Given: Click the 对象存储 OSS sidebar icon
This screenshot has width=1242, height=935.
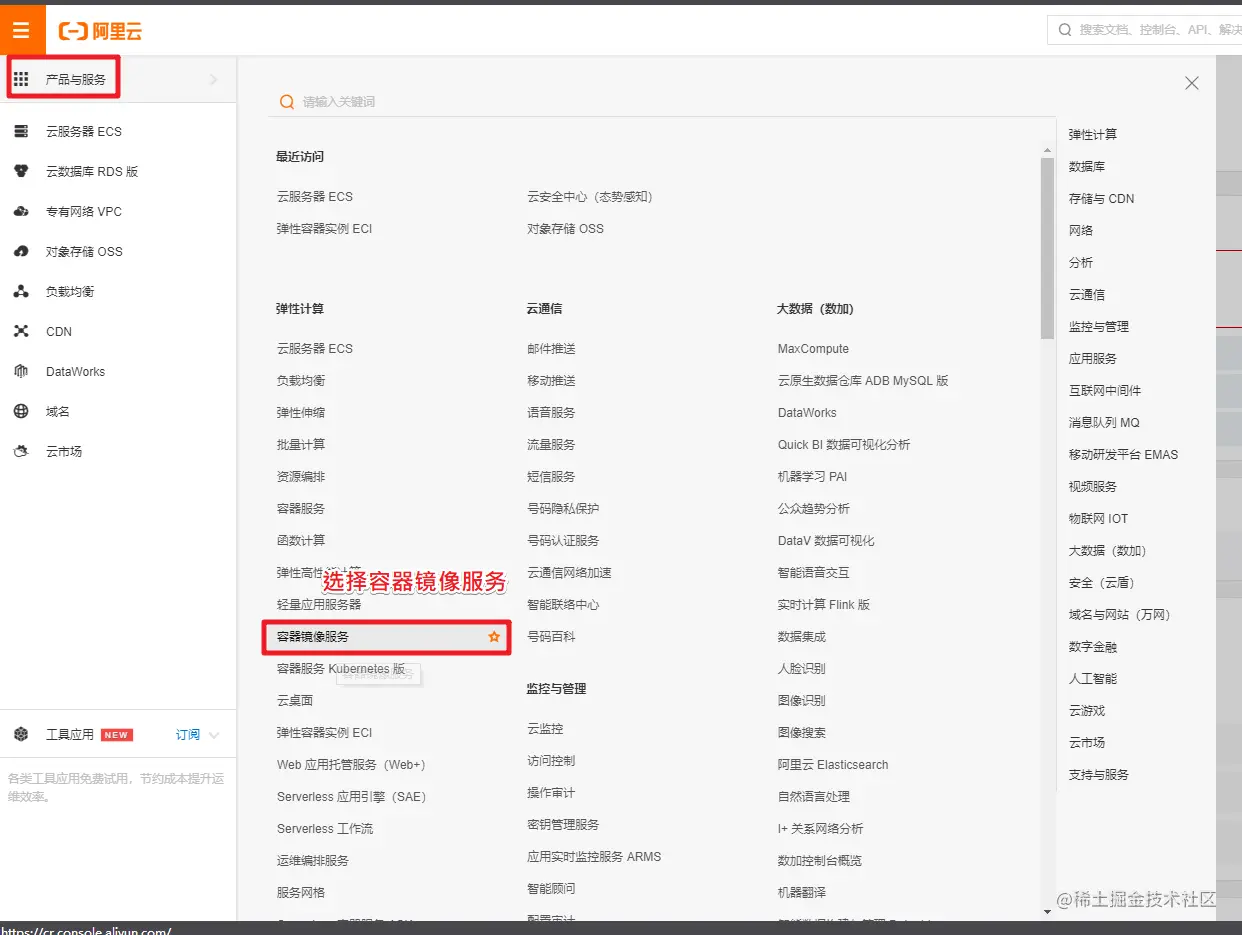Looking at the screenshot, I should click(x=21, y=251).
